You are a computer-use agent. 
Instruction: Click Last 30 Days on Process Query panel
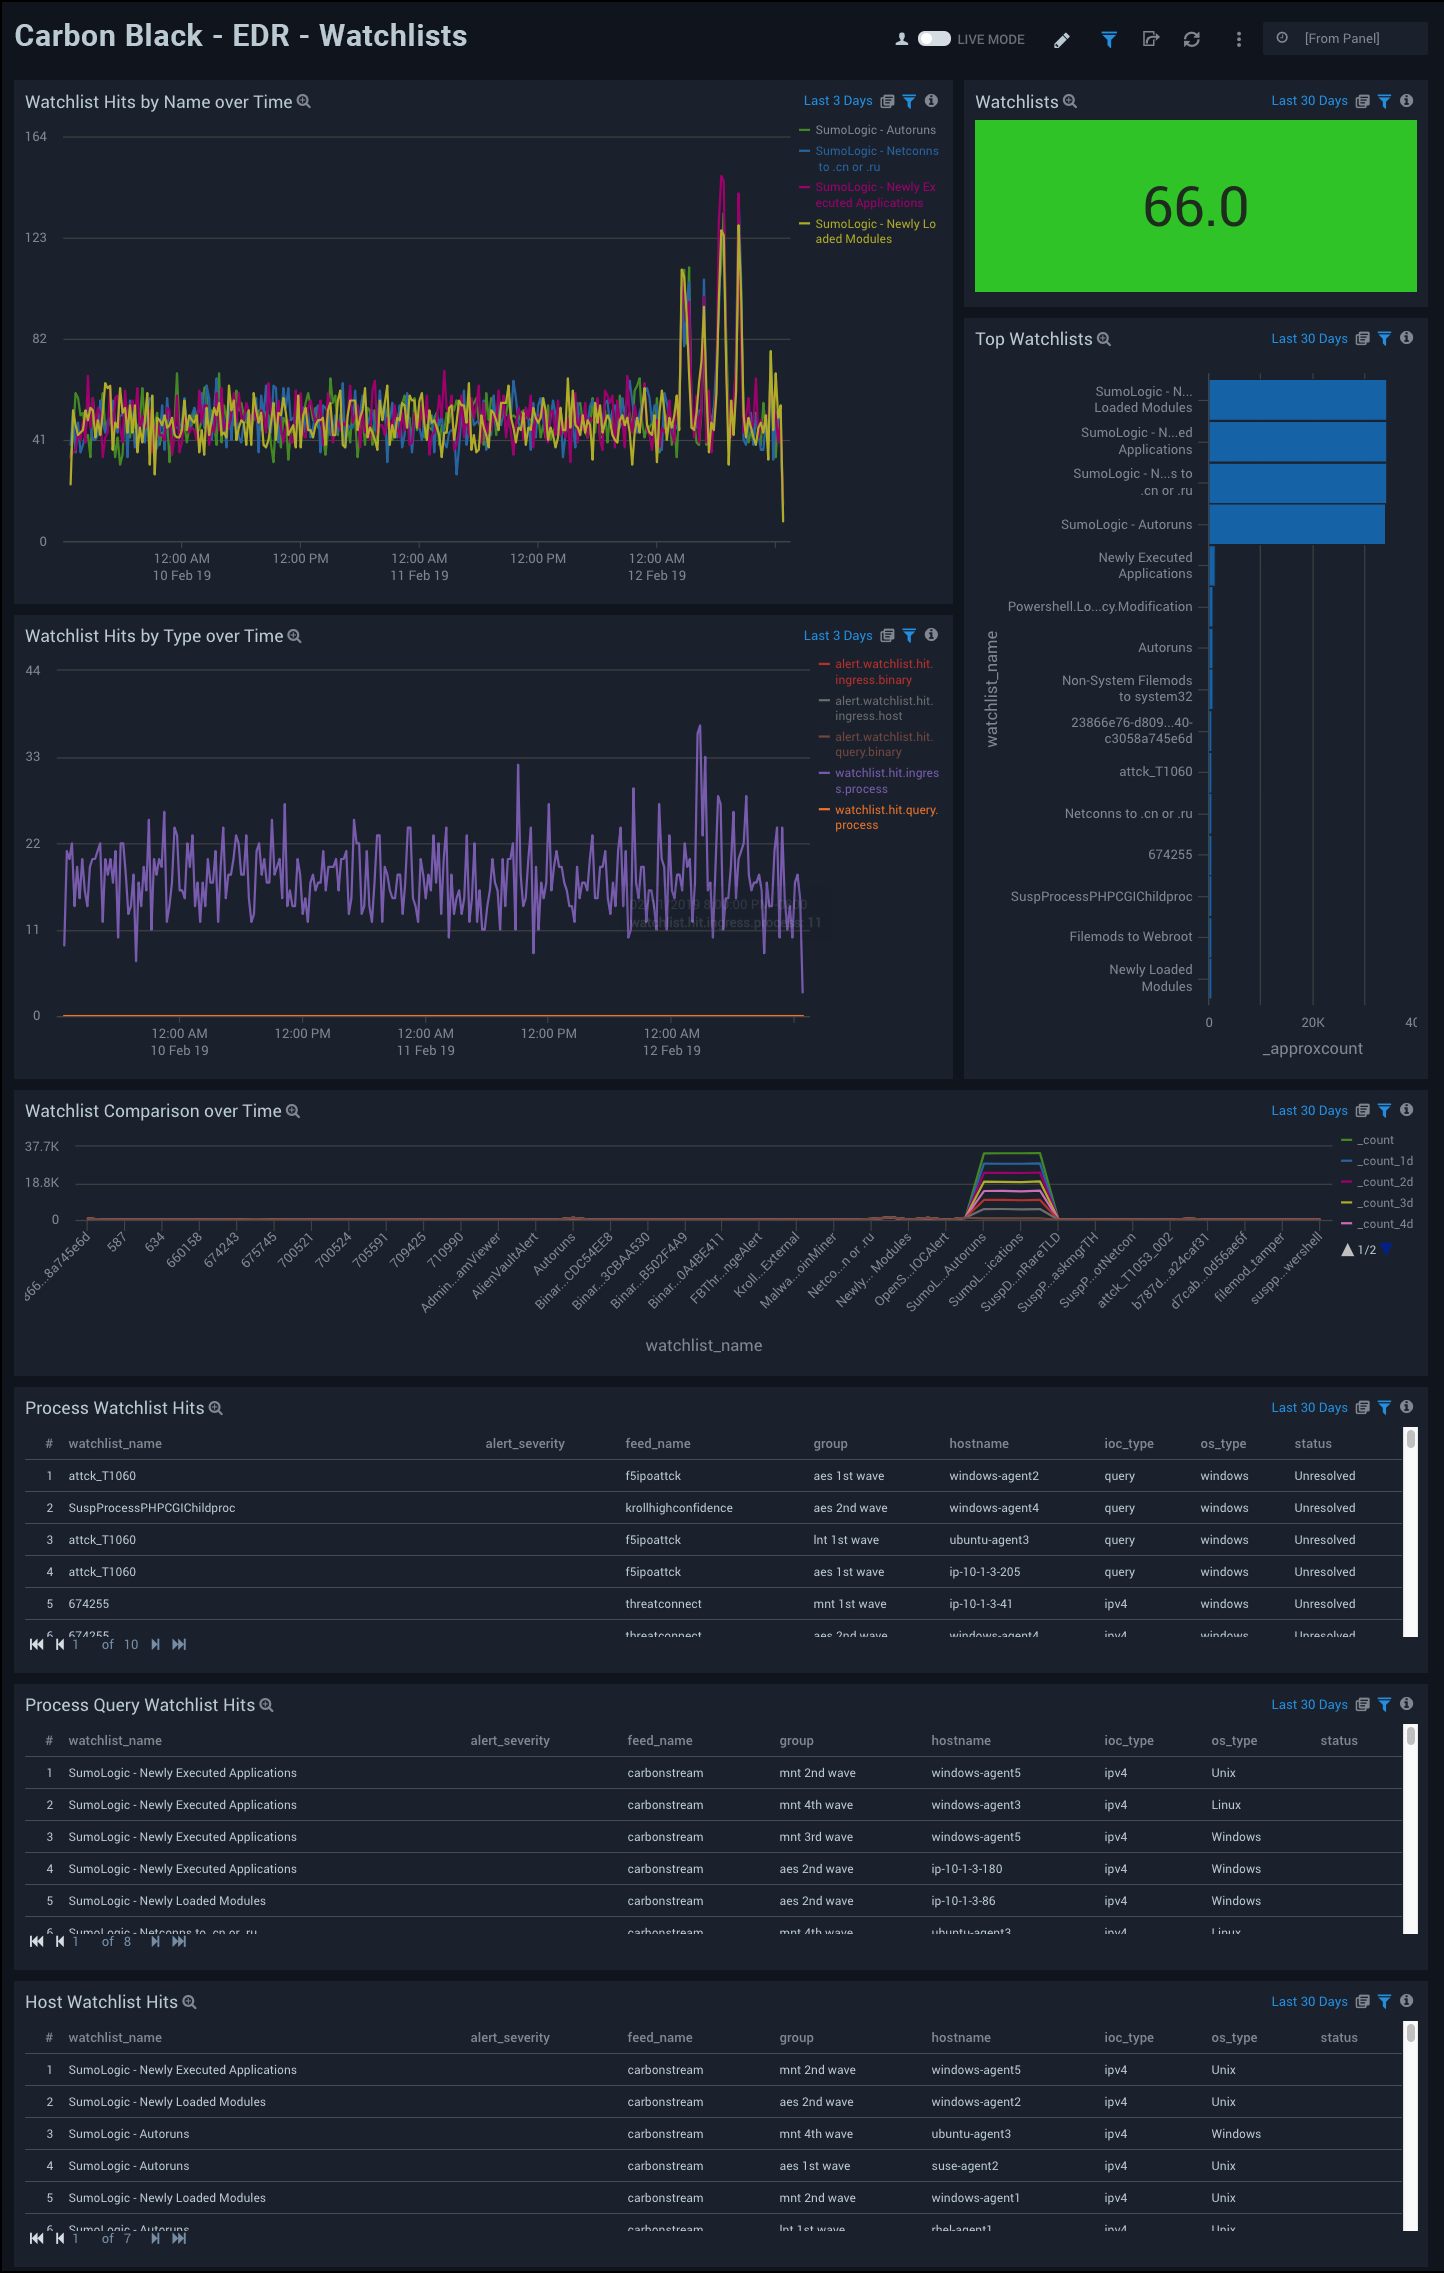point(1308,1705)
